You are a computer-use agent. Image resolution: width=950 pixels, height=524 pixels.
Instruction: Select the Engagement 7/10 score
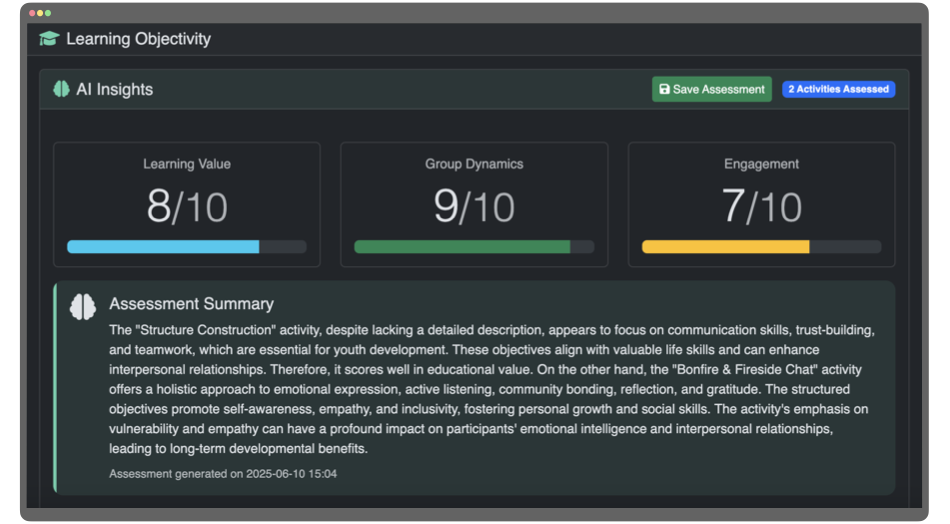point(762,206)
